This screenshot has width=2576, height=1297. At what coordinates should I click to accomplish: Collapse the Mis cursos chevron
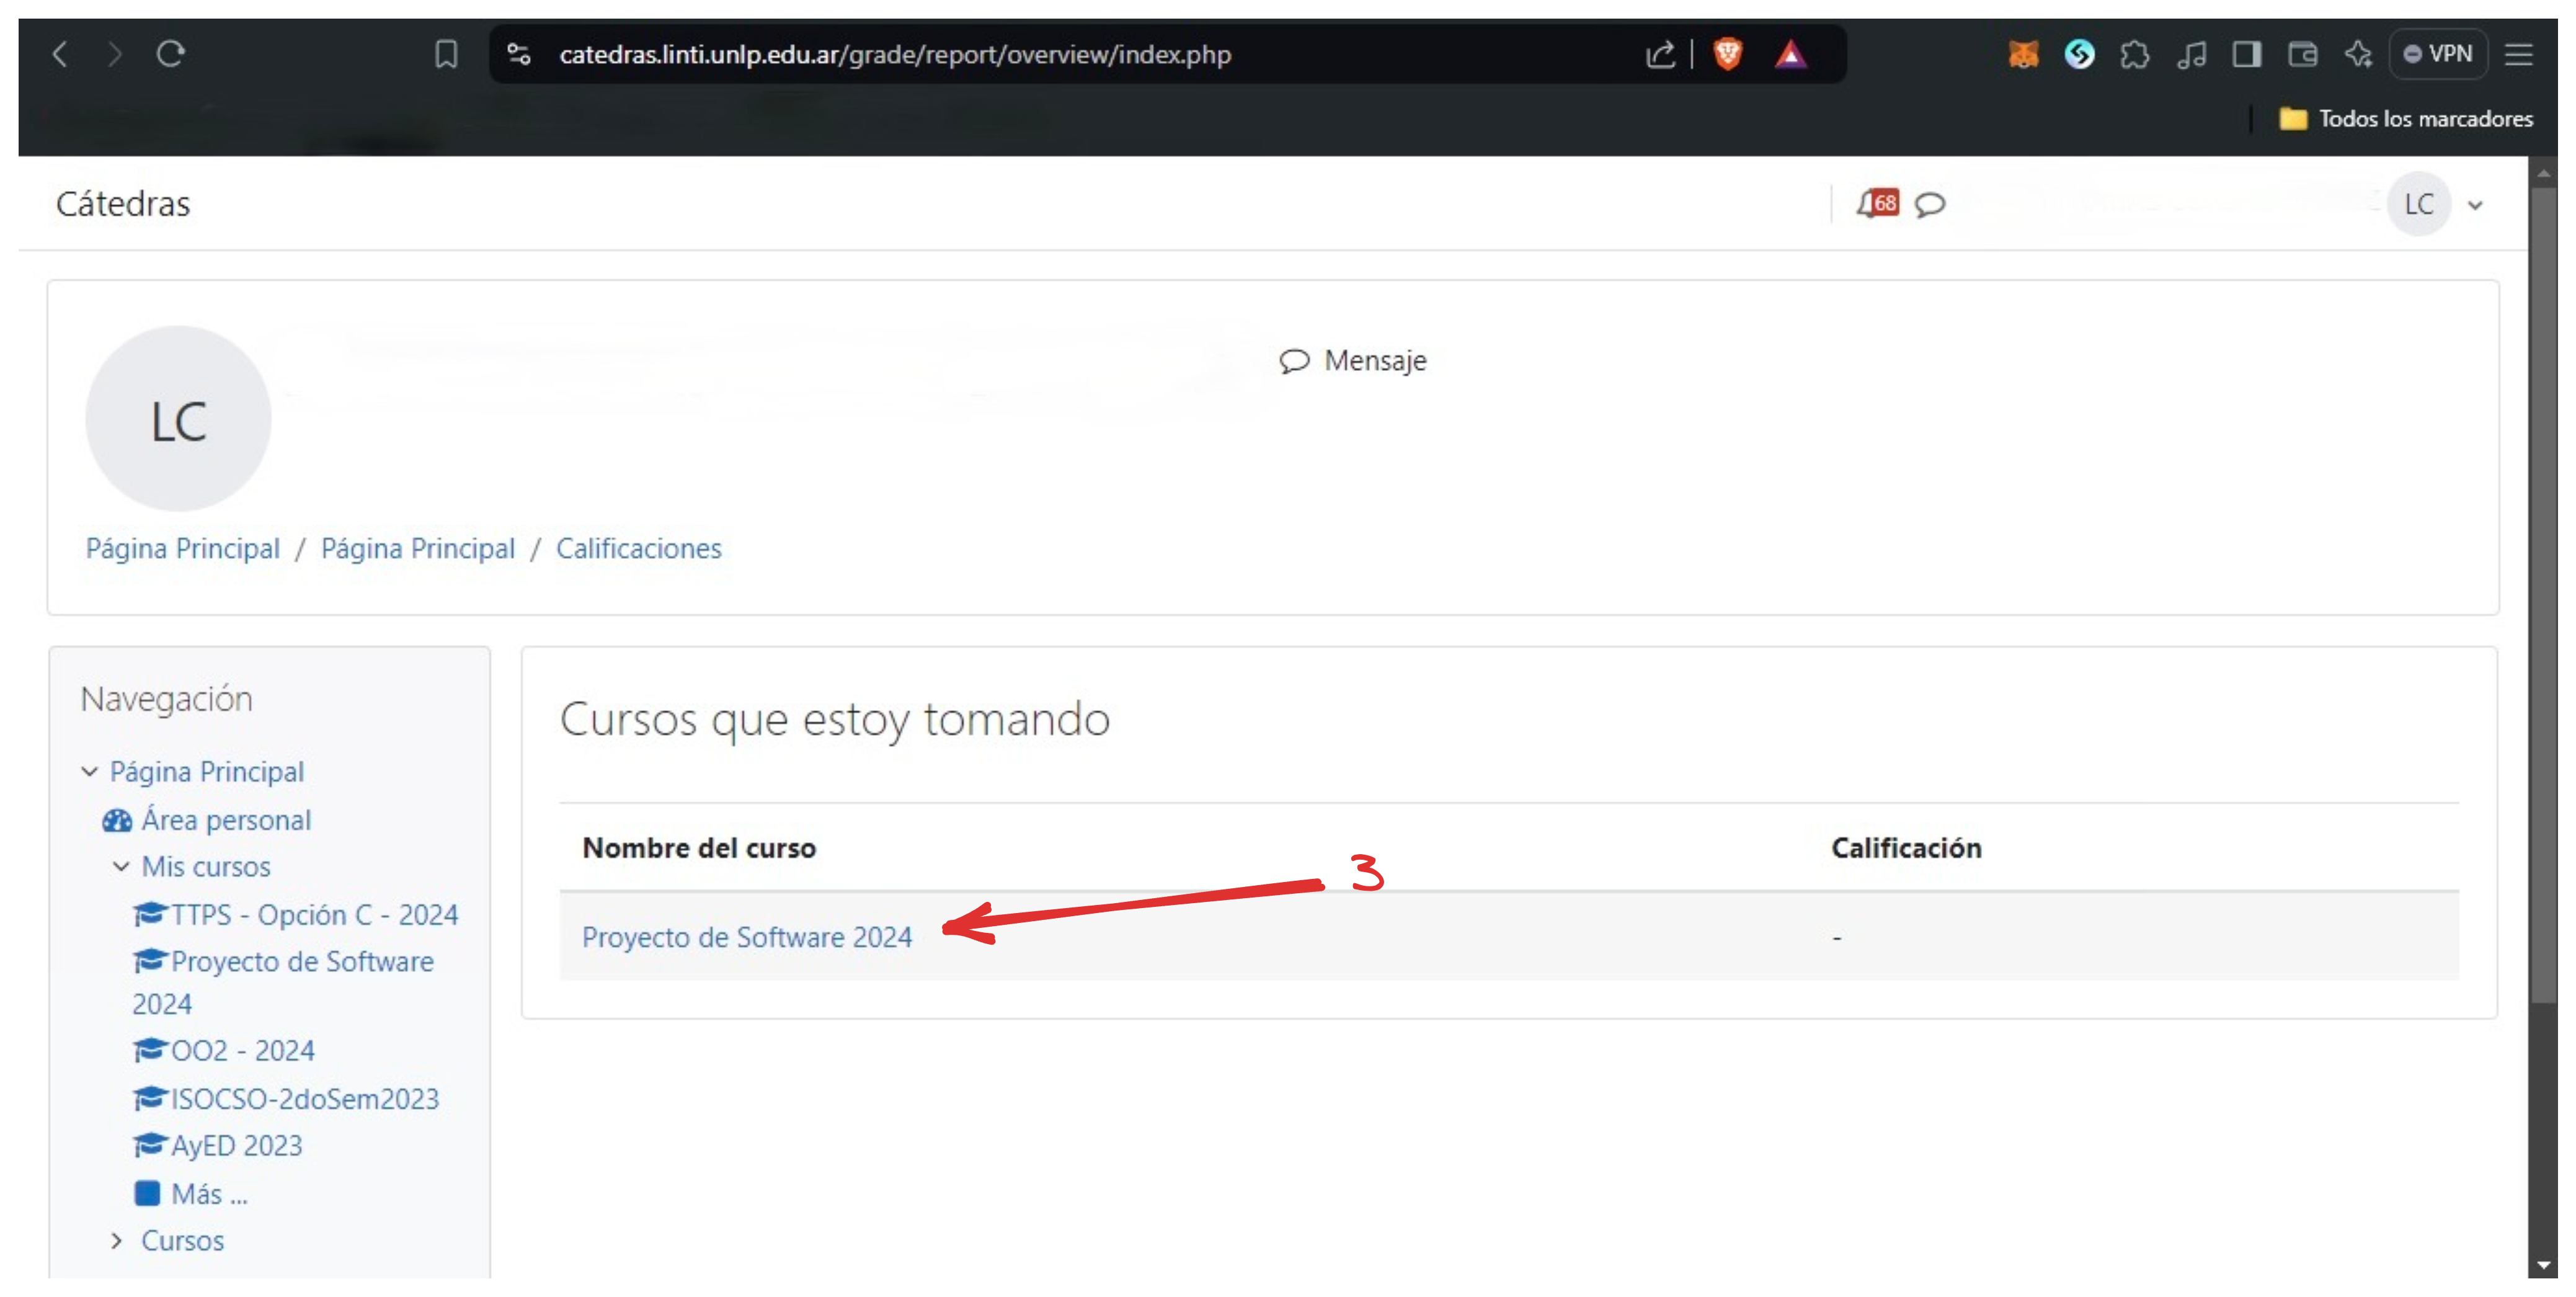[121, 866]
